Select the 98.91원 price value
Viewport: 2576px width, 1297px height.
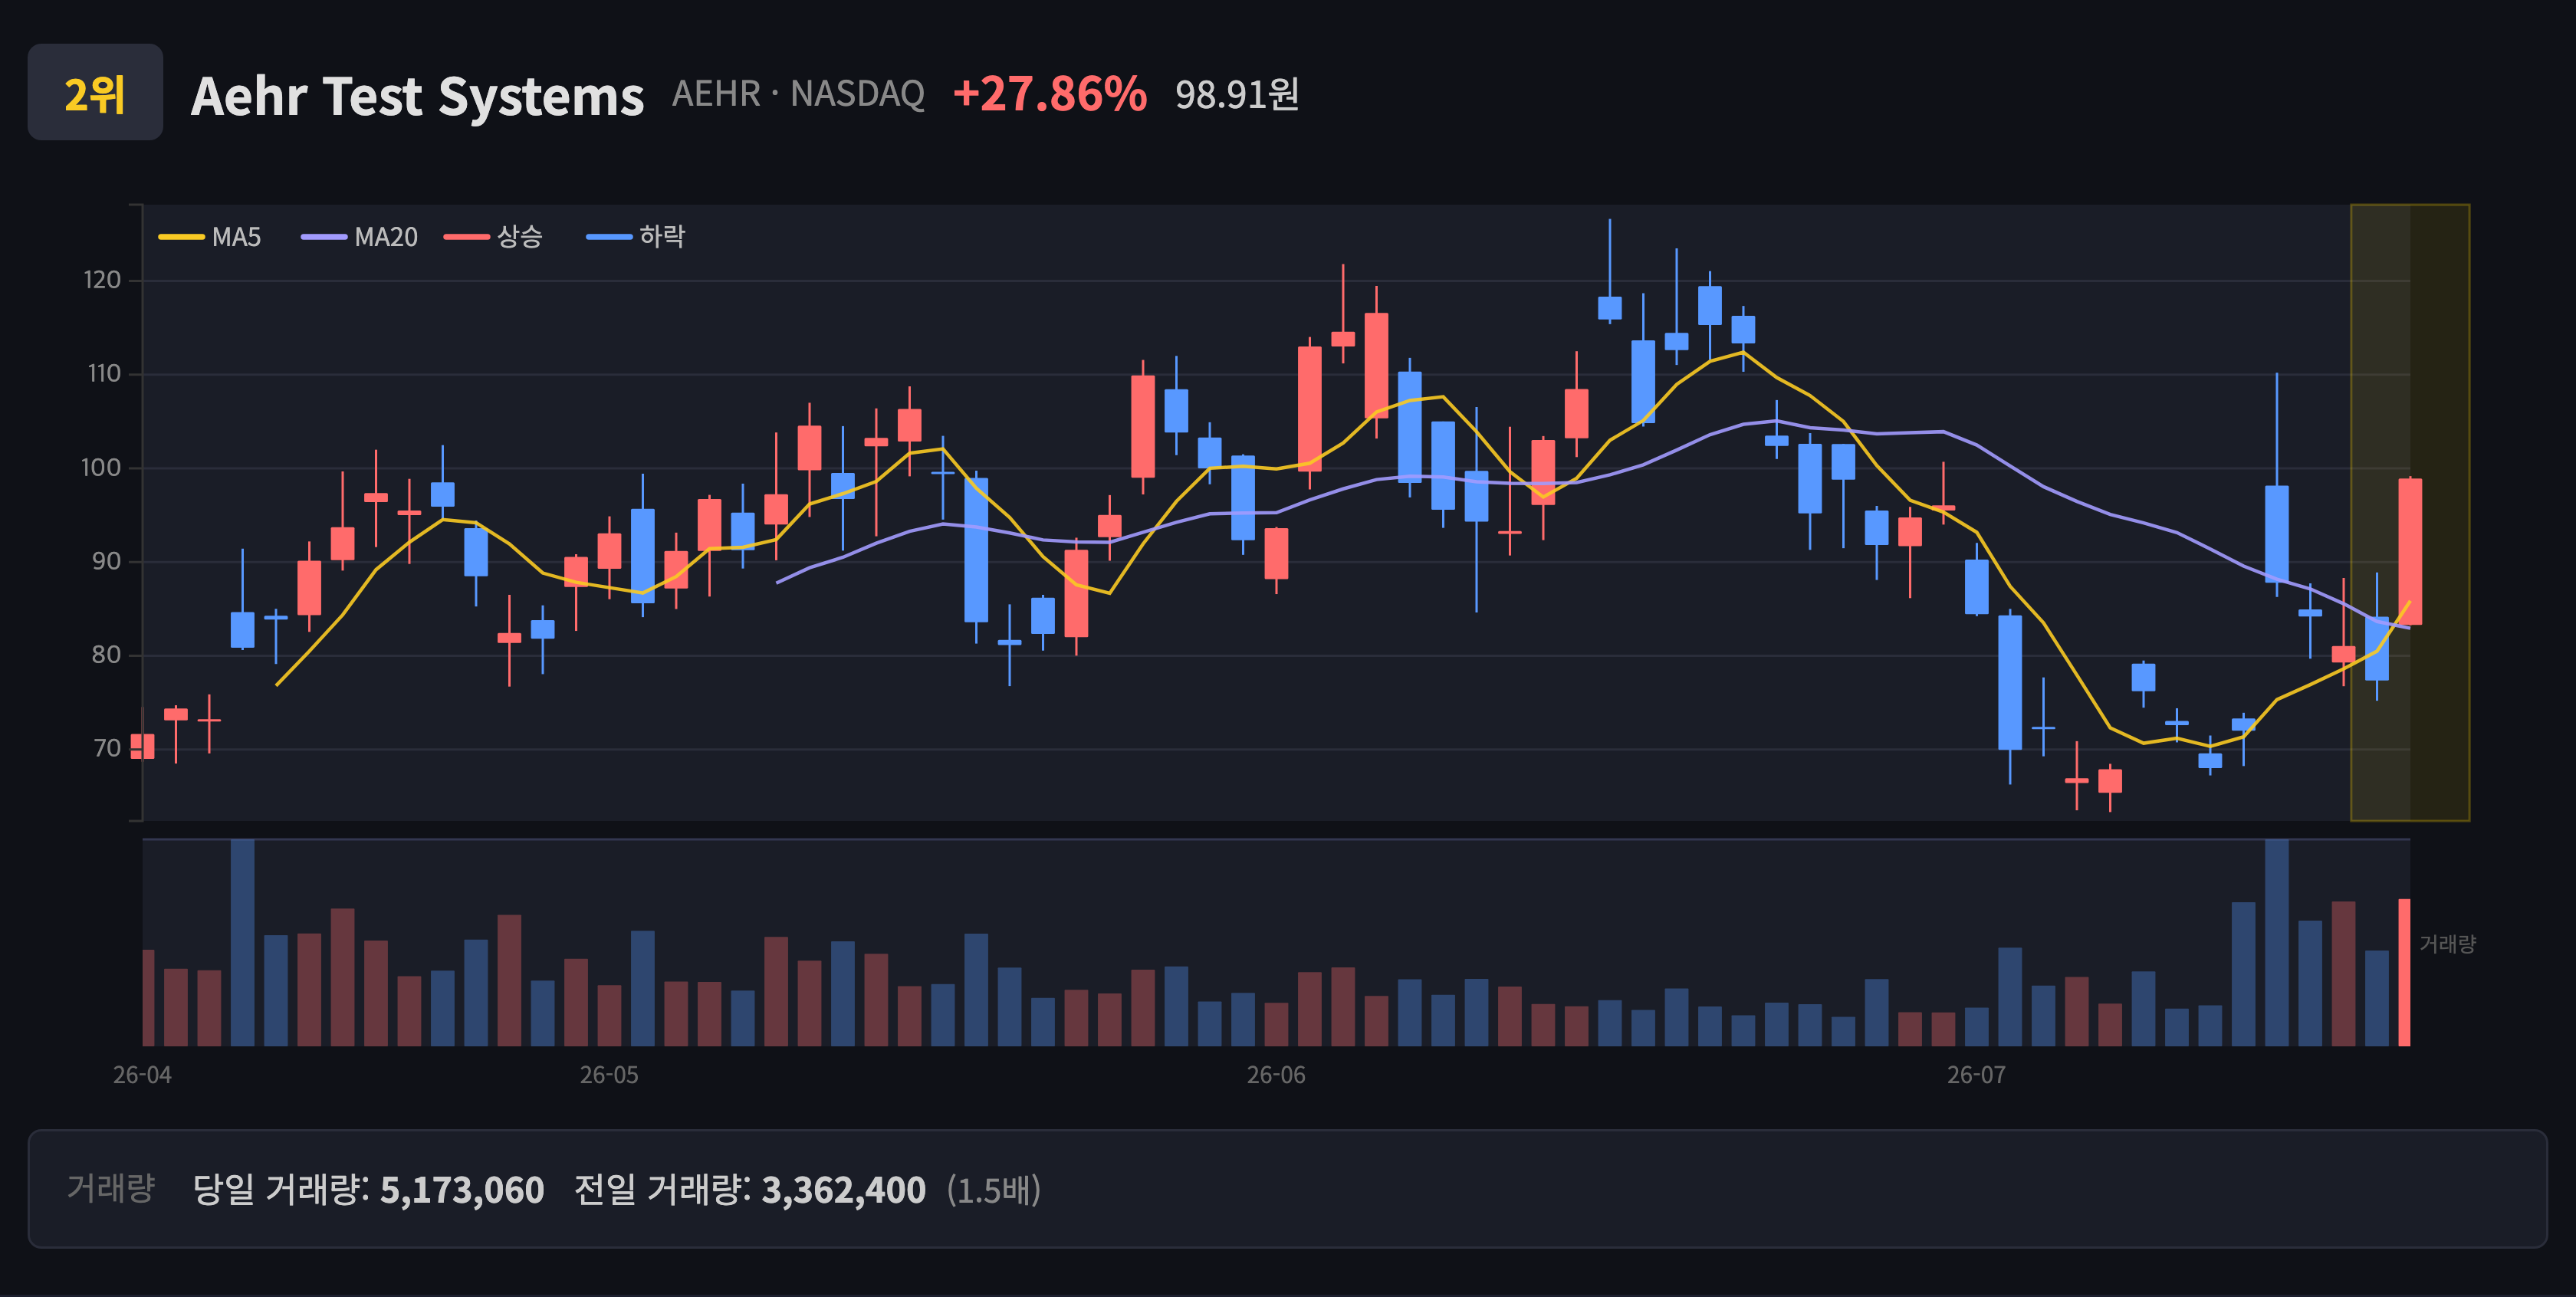point(1237,95)
